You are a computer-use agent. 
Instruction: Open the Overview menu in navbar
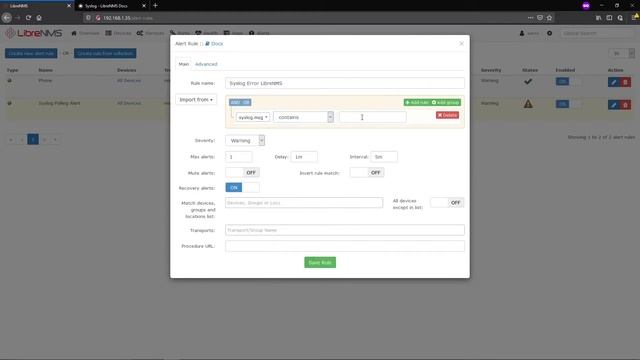pyautogui.click(x=85, y=33)
